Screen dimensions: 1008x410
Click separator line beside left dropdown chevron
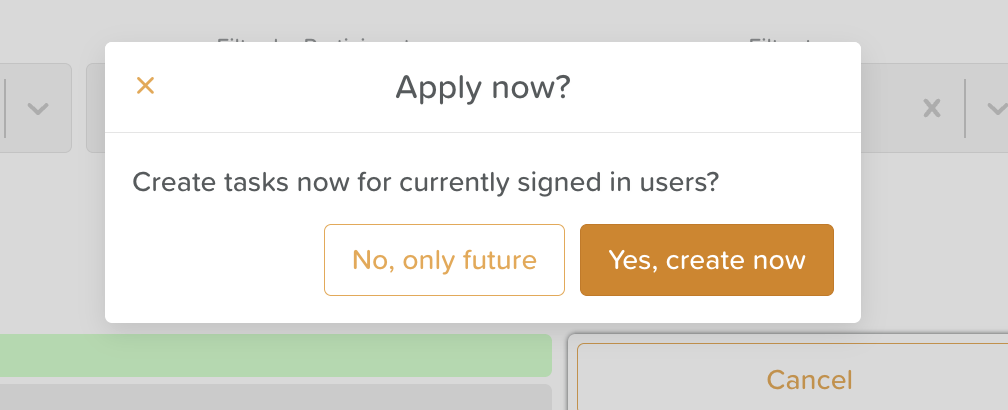point(7,108)
